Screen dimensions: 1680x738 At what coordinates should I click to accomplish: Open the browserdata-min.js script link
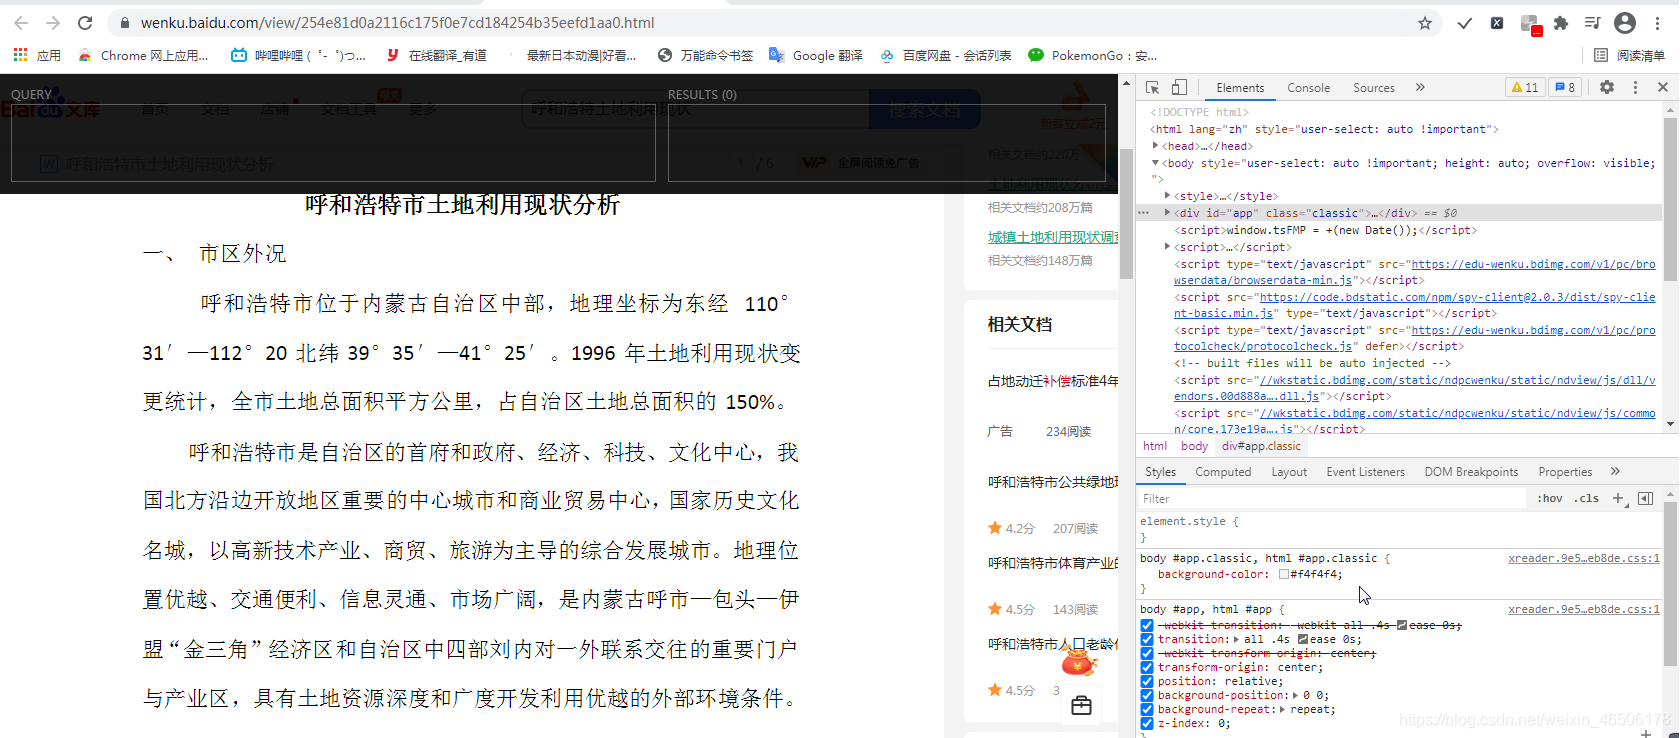click(1414, 272)
